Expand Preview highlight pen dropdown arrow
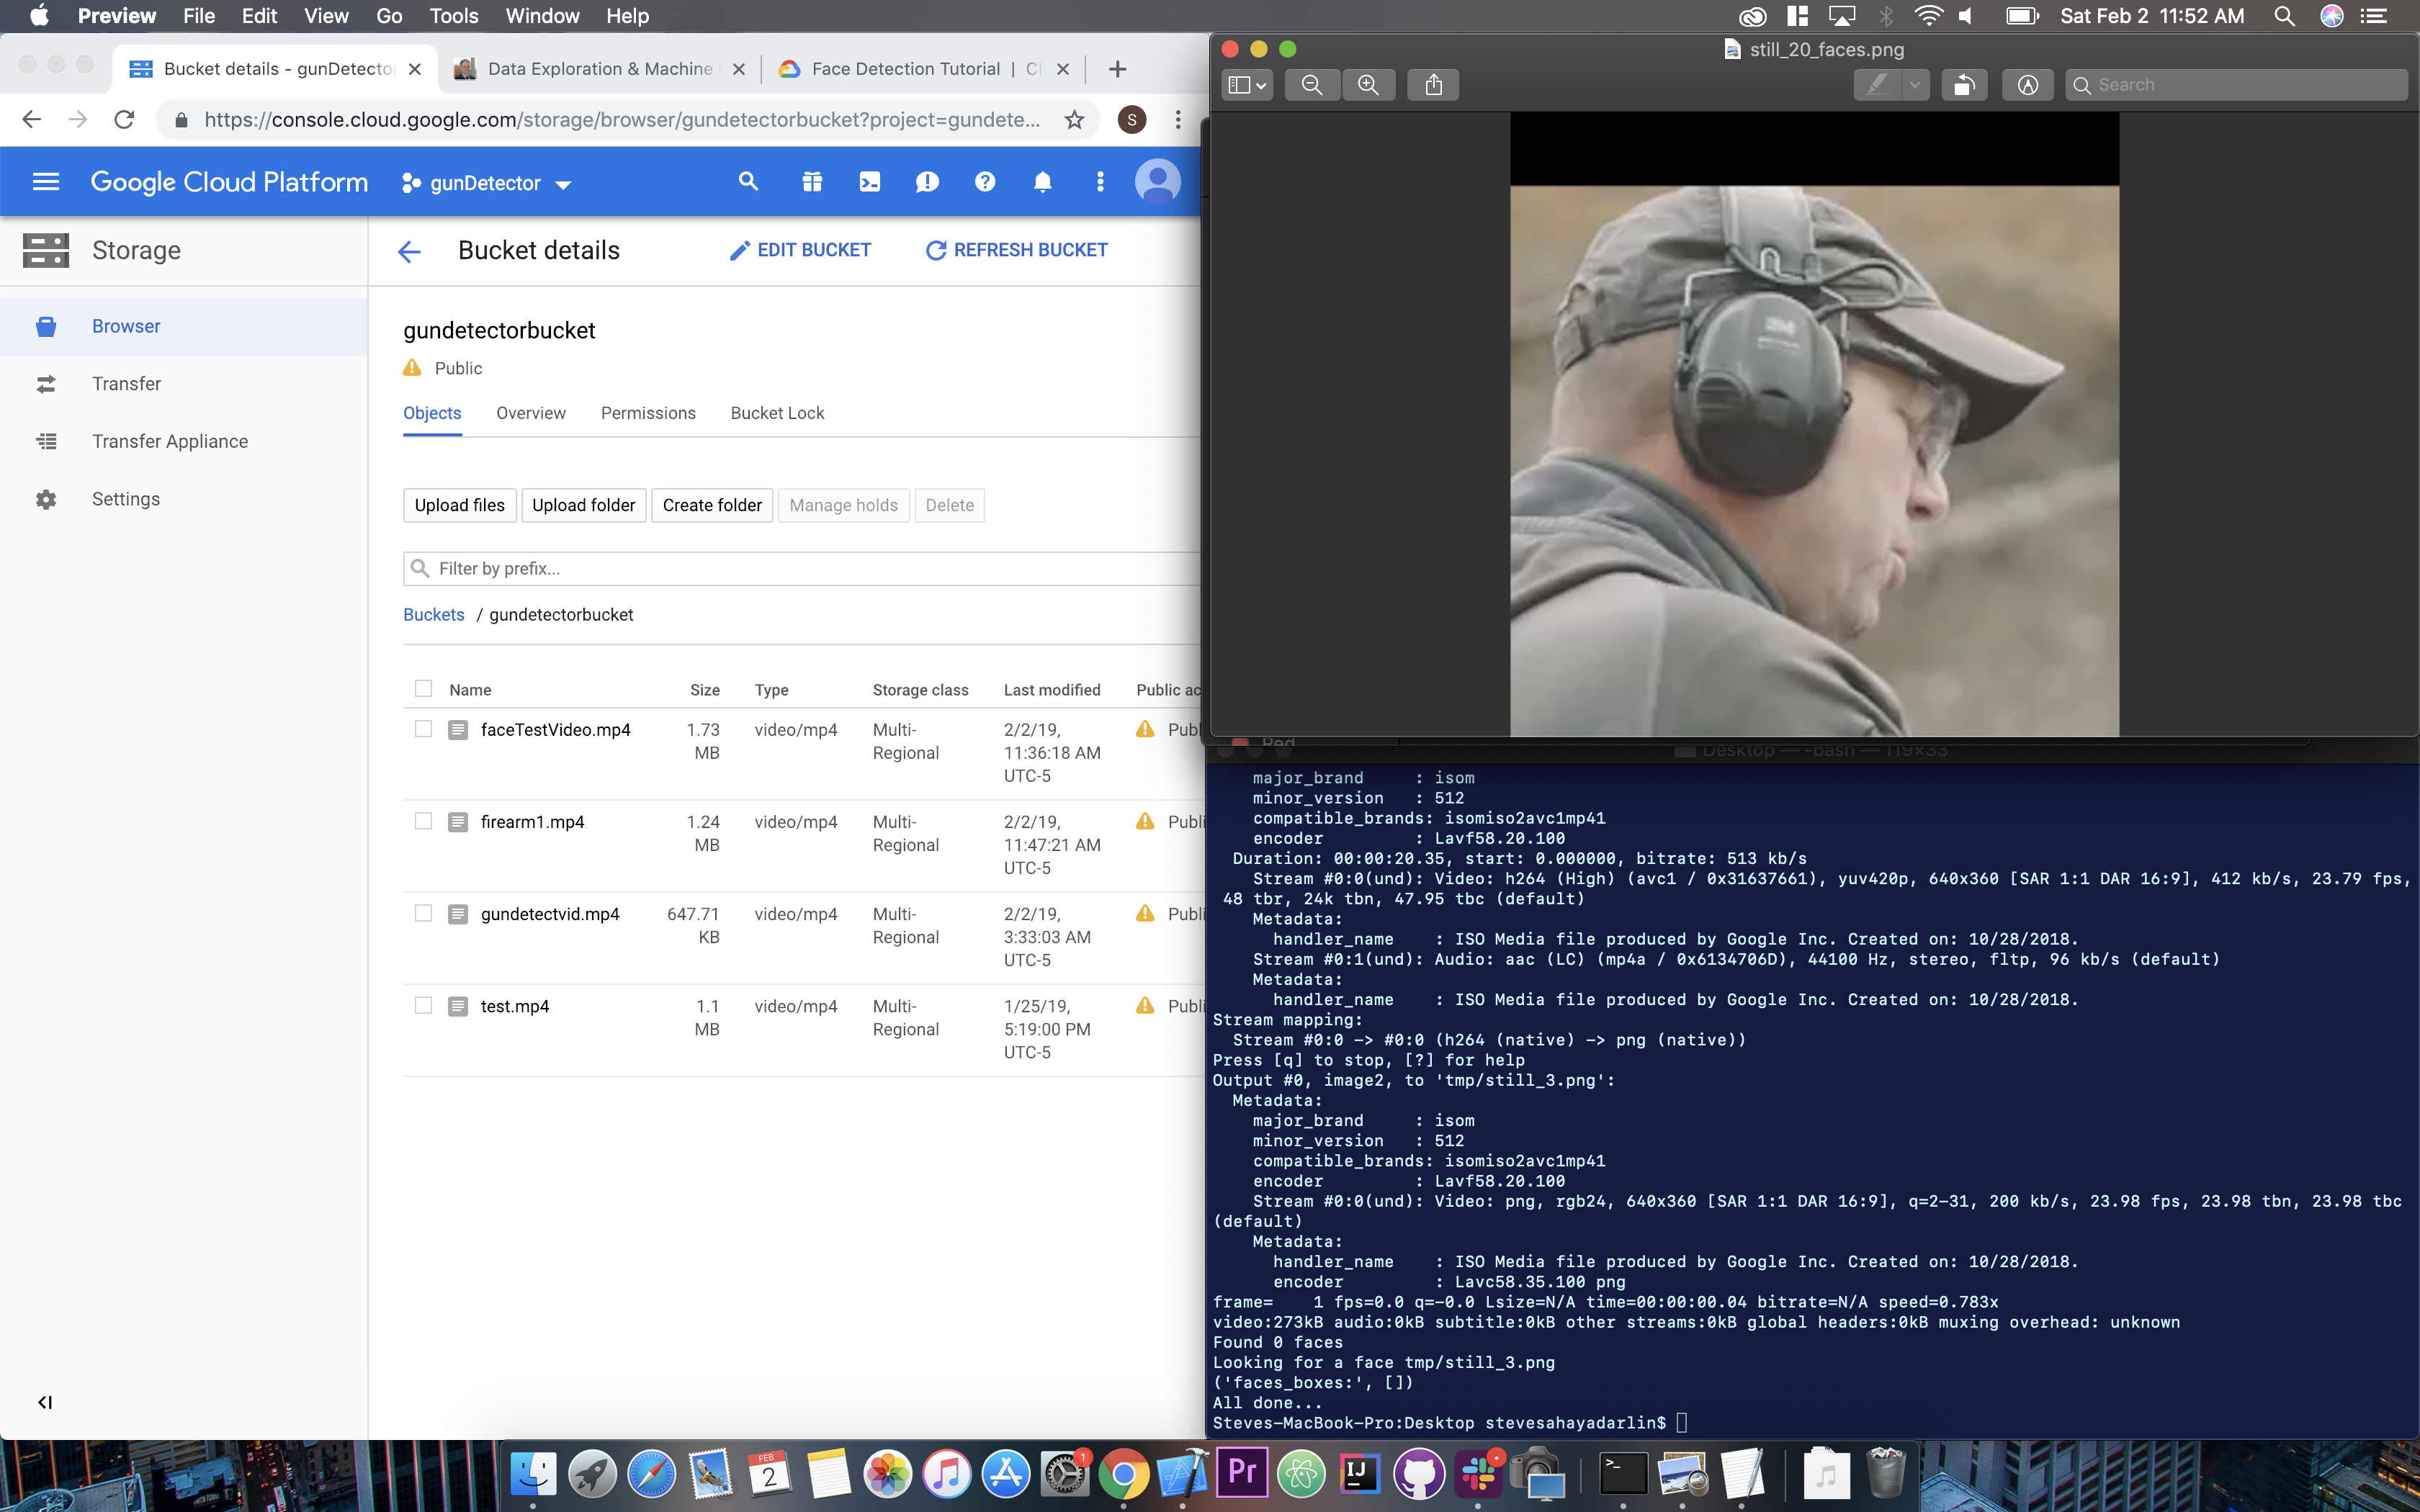The image size is (2420, 1512). click(1914, 85)
